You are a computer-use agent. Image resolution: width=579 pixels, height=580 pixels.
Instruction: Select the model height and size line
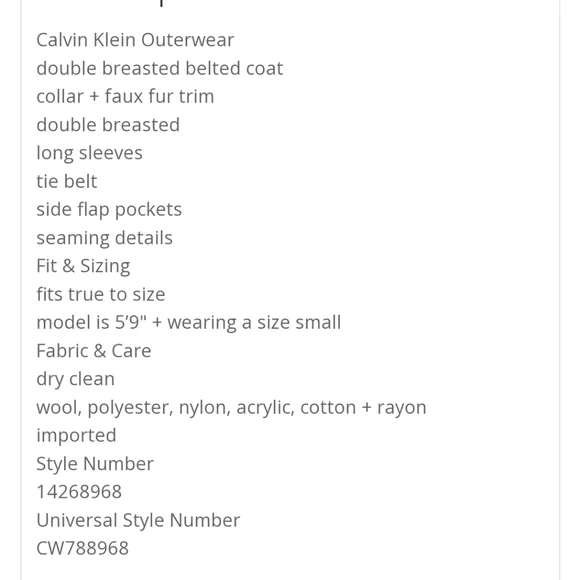coord(189,322)
